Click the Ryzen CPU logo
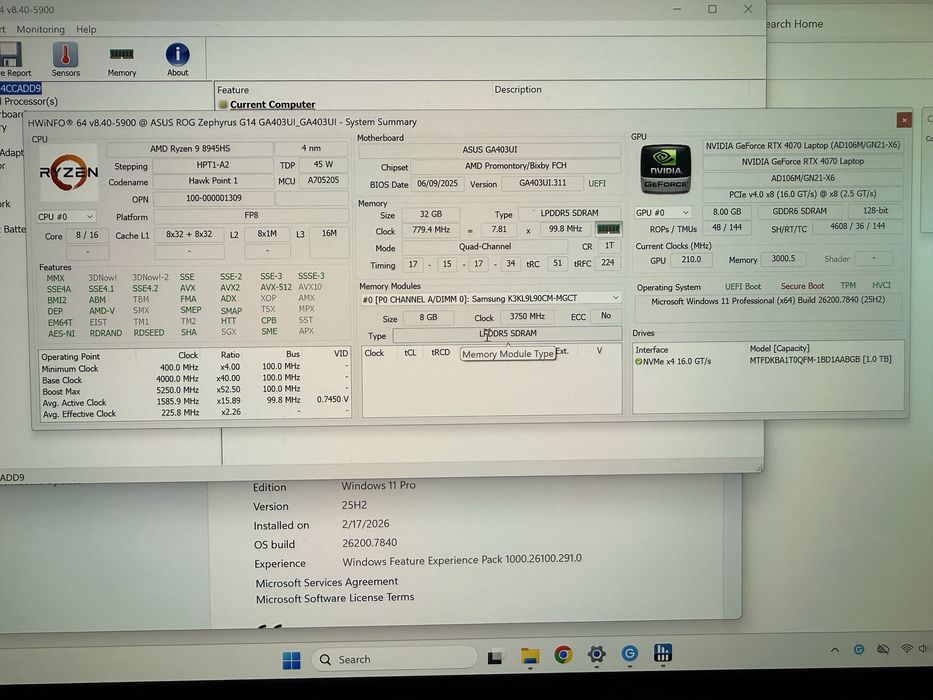Image resolution: width=933 pixels, height=700 pixels. (x=68, y=173)
